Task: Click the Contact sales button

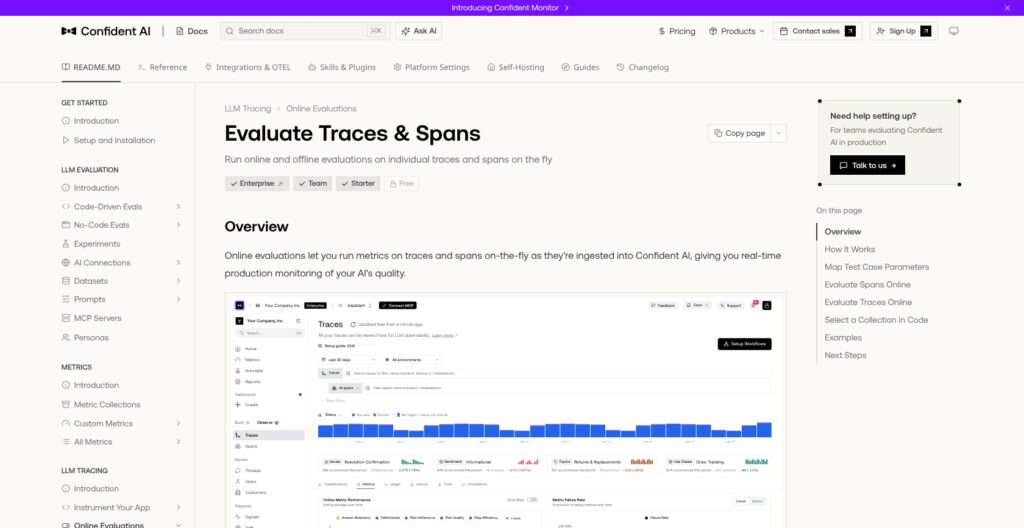Action: click(817, 31)
